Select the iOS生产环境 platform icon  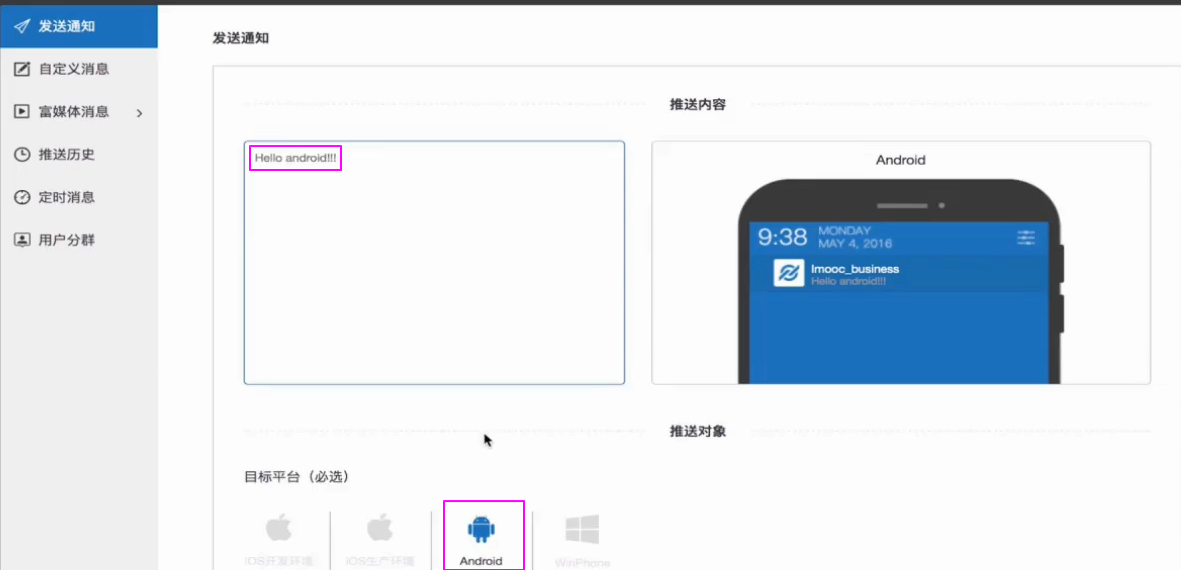click(380, 529)
